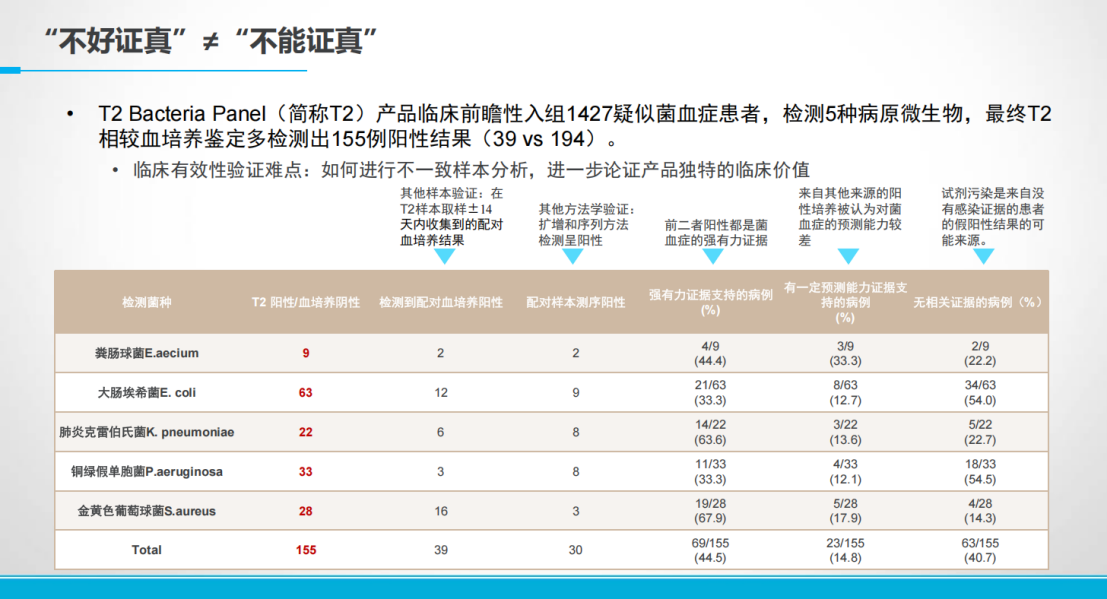
Task: Click the "检测到配对血培养阳性" column header
Action: (x=441, y=302)
